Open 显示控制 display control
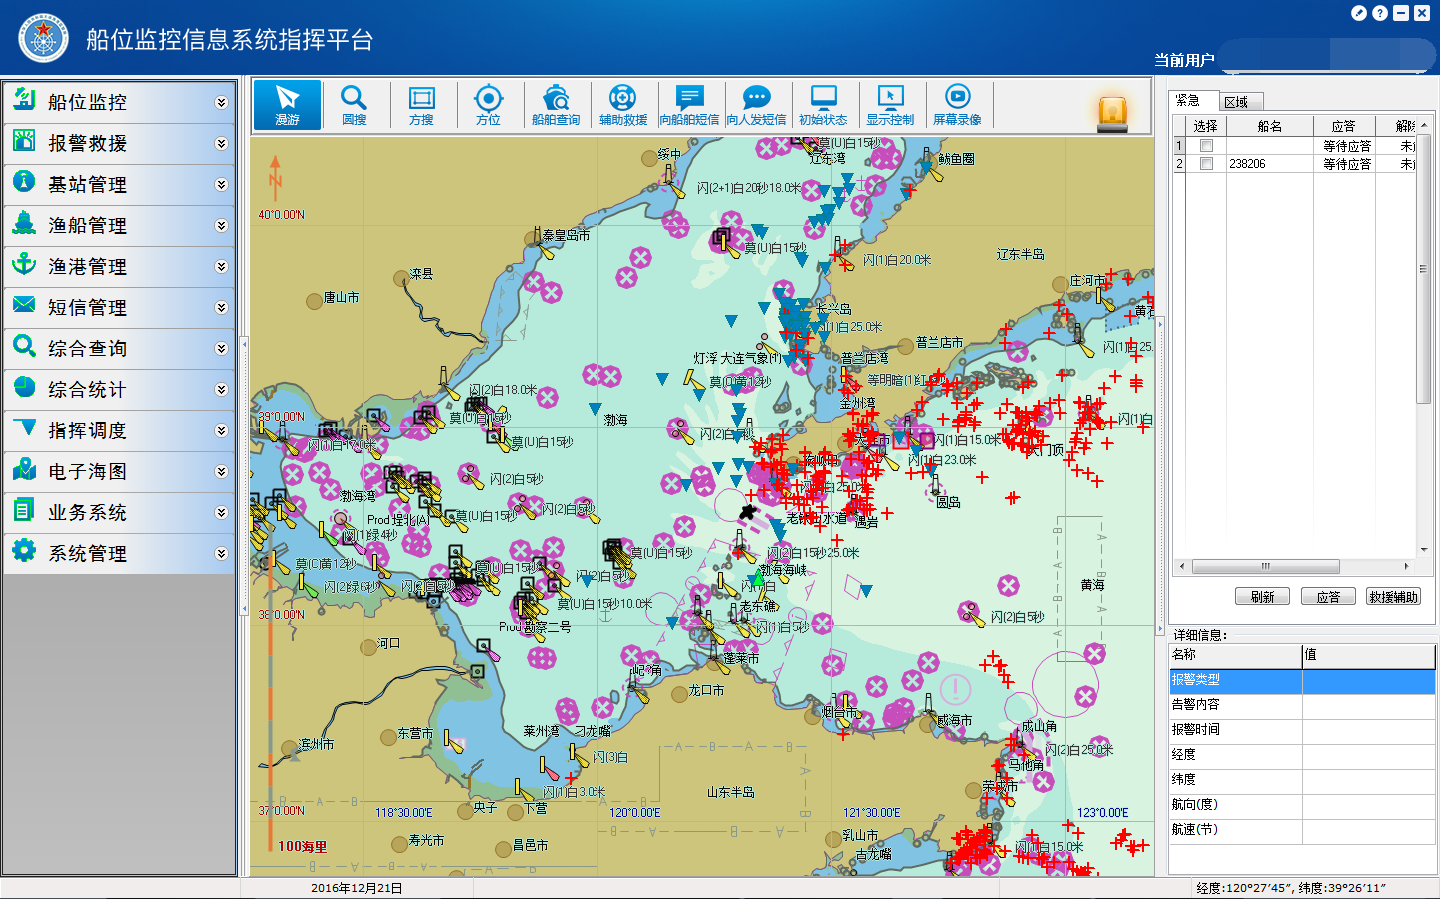 (890, 104)
